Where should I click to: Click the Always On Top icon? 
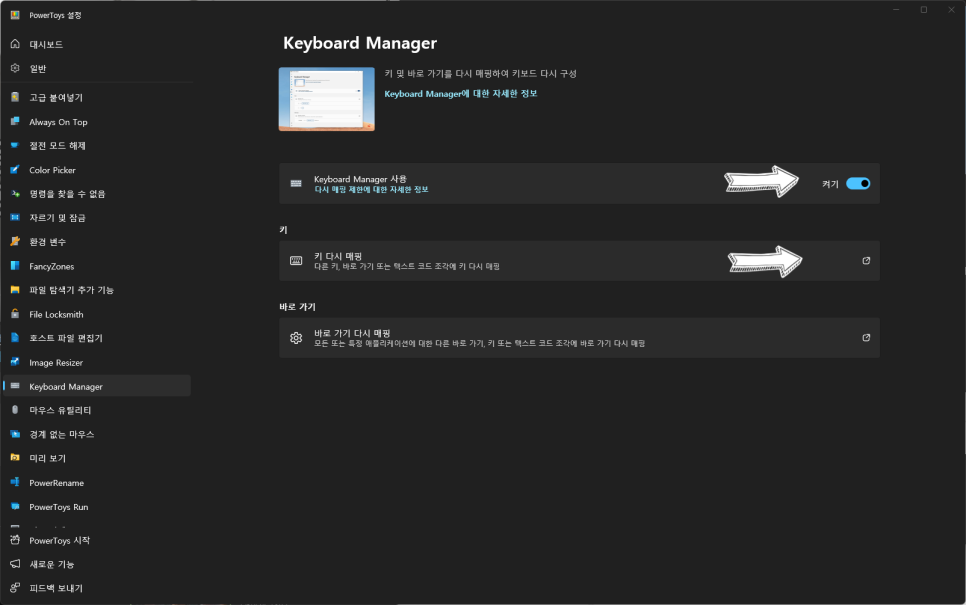[15, 121]
